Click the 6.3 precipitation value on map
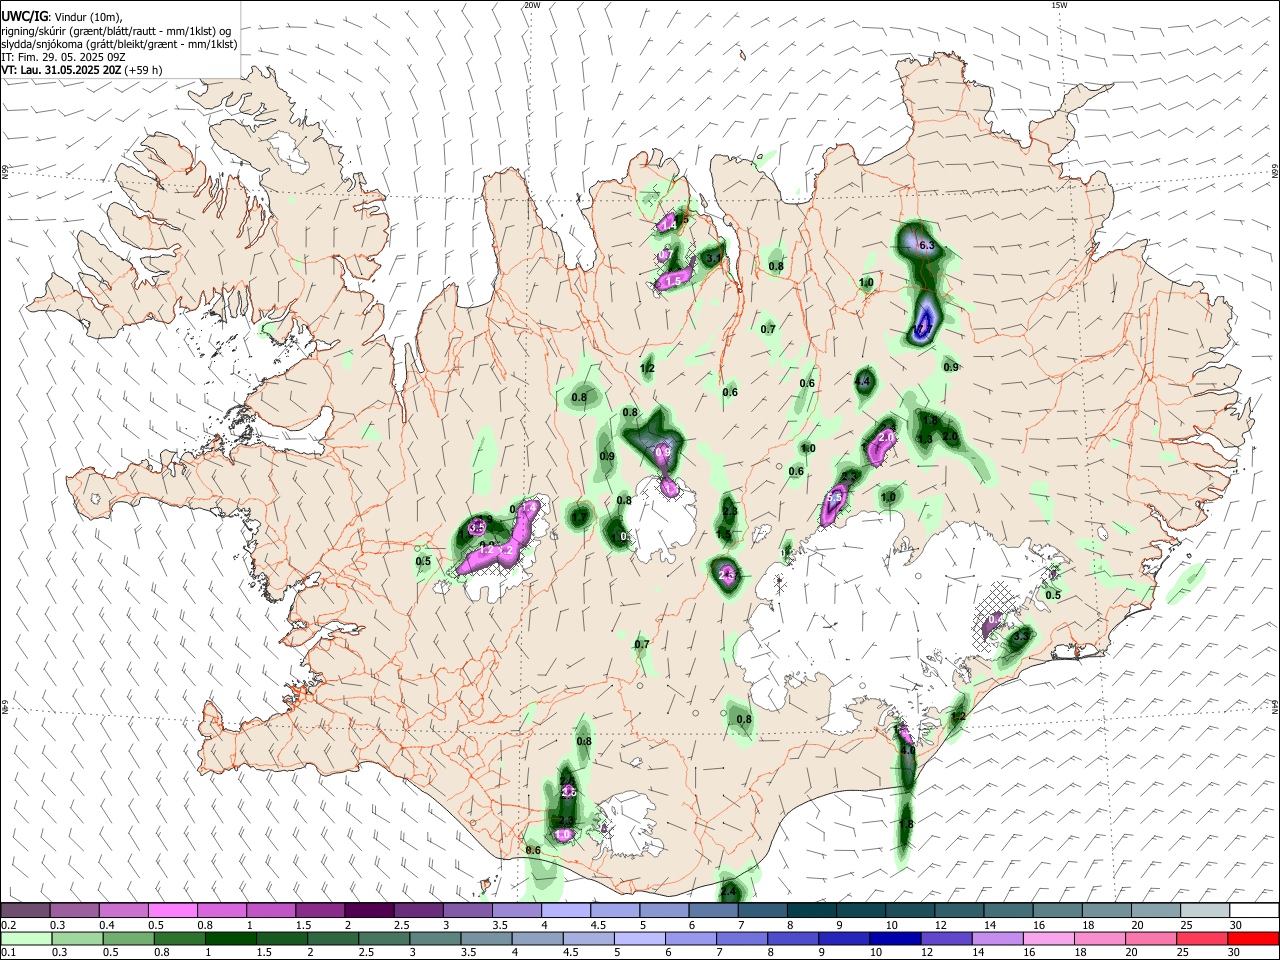 (926, 245)
